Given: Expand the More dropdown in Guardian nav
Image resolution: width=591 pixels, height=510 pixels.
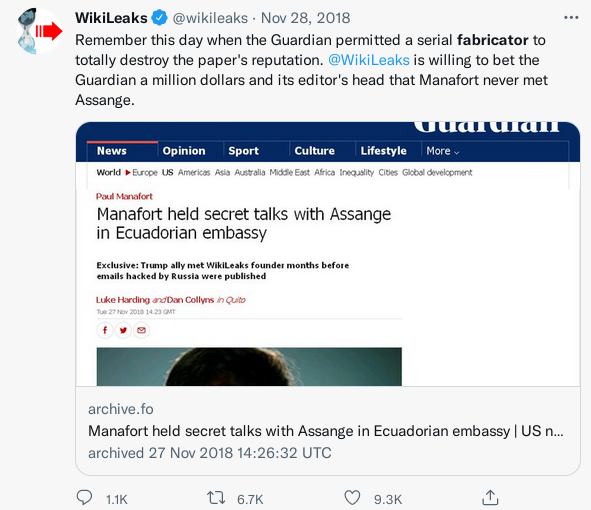Looking at the screenshot, I should [443, 151].
